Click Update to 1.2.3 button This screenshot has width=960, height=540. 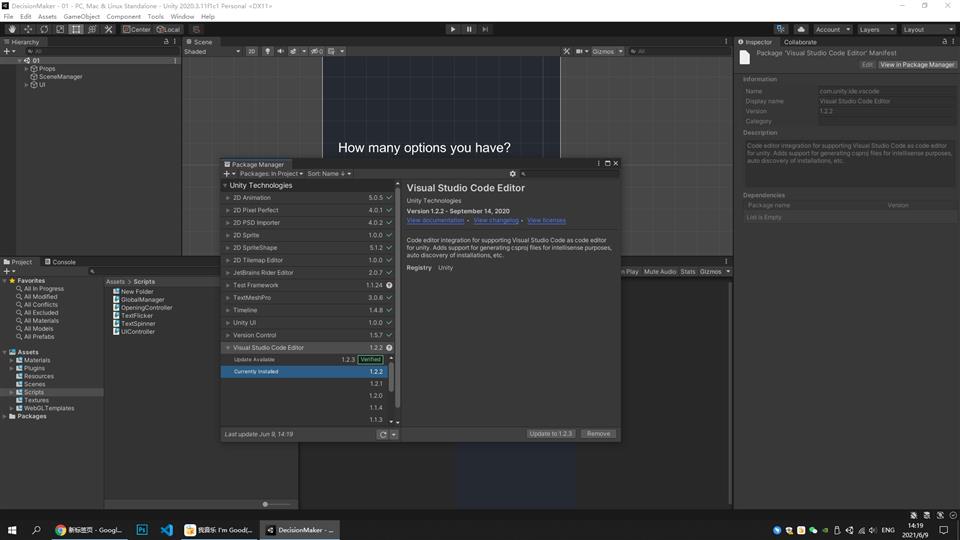tap(550, 433)
